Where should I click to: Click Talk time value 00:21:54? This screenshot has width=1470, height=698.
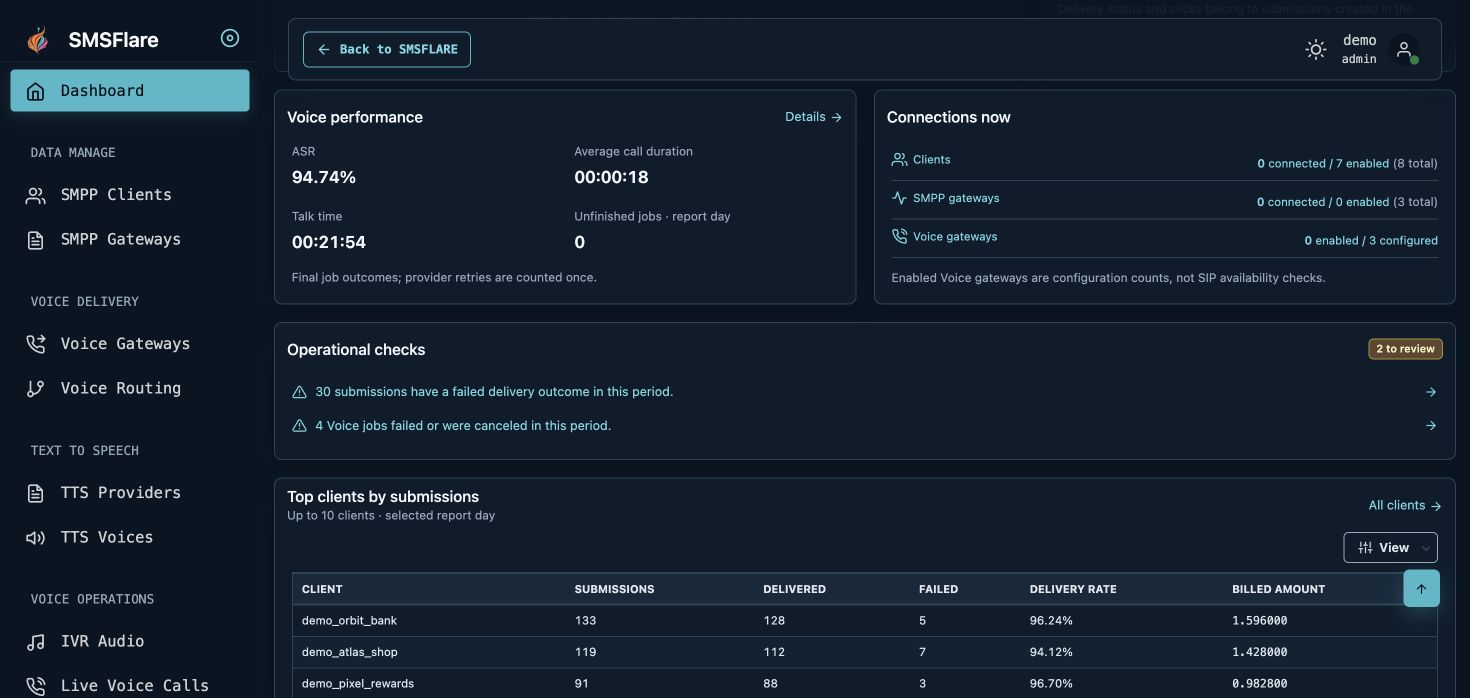(x=329, y=242)
